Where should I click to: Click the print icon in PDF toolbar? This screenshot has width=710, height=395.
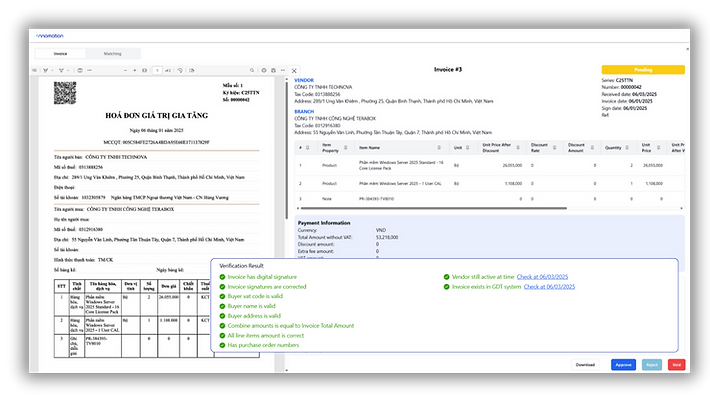point(273,70)
